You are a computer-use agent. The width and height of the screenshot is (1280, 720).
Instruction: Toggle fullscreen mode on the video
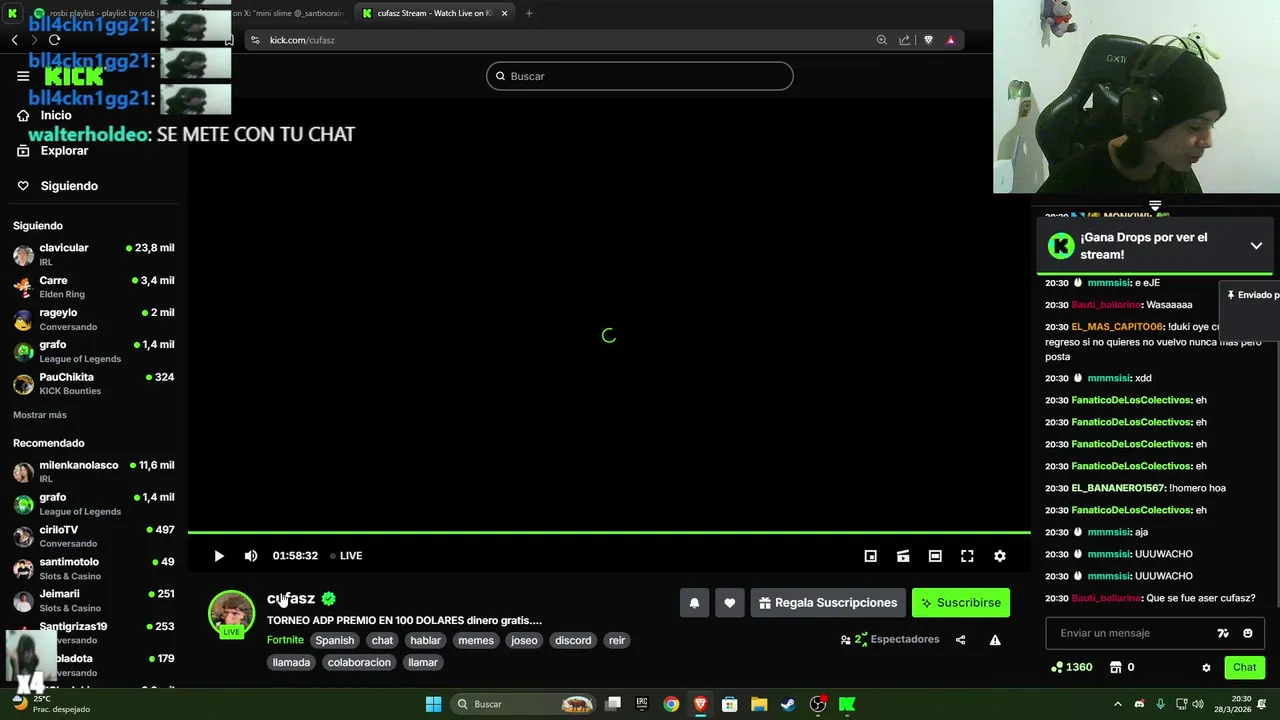click(967, 556)
